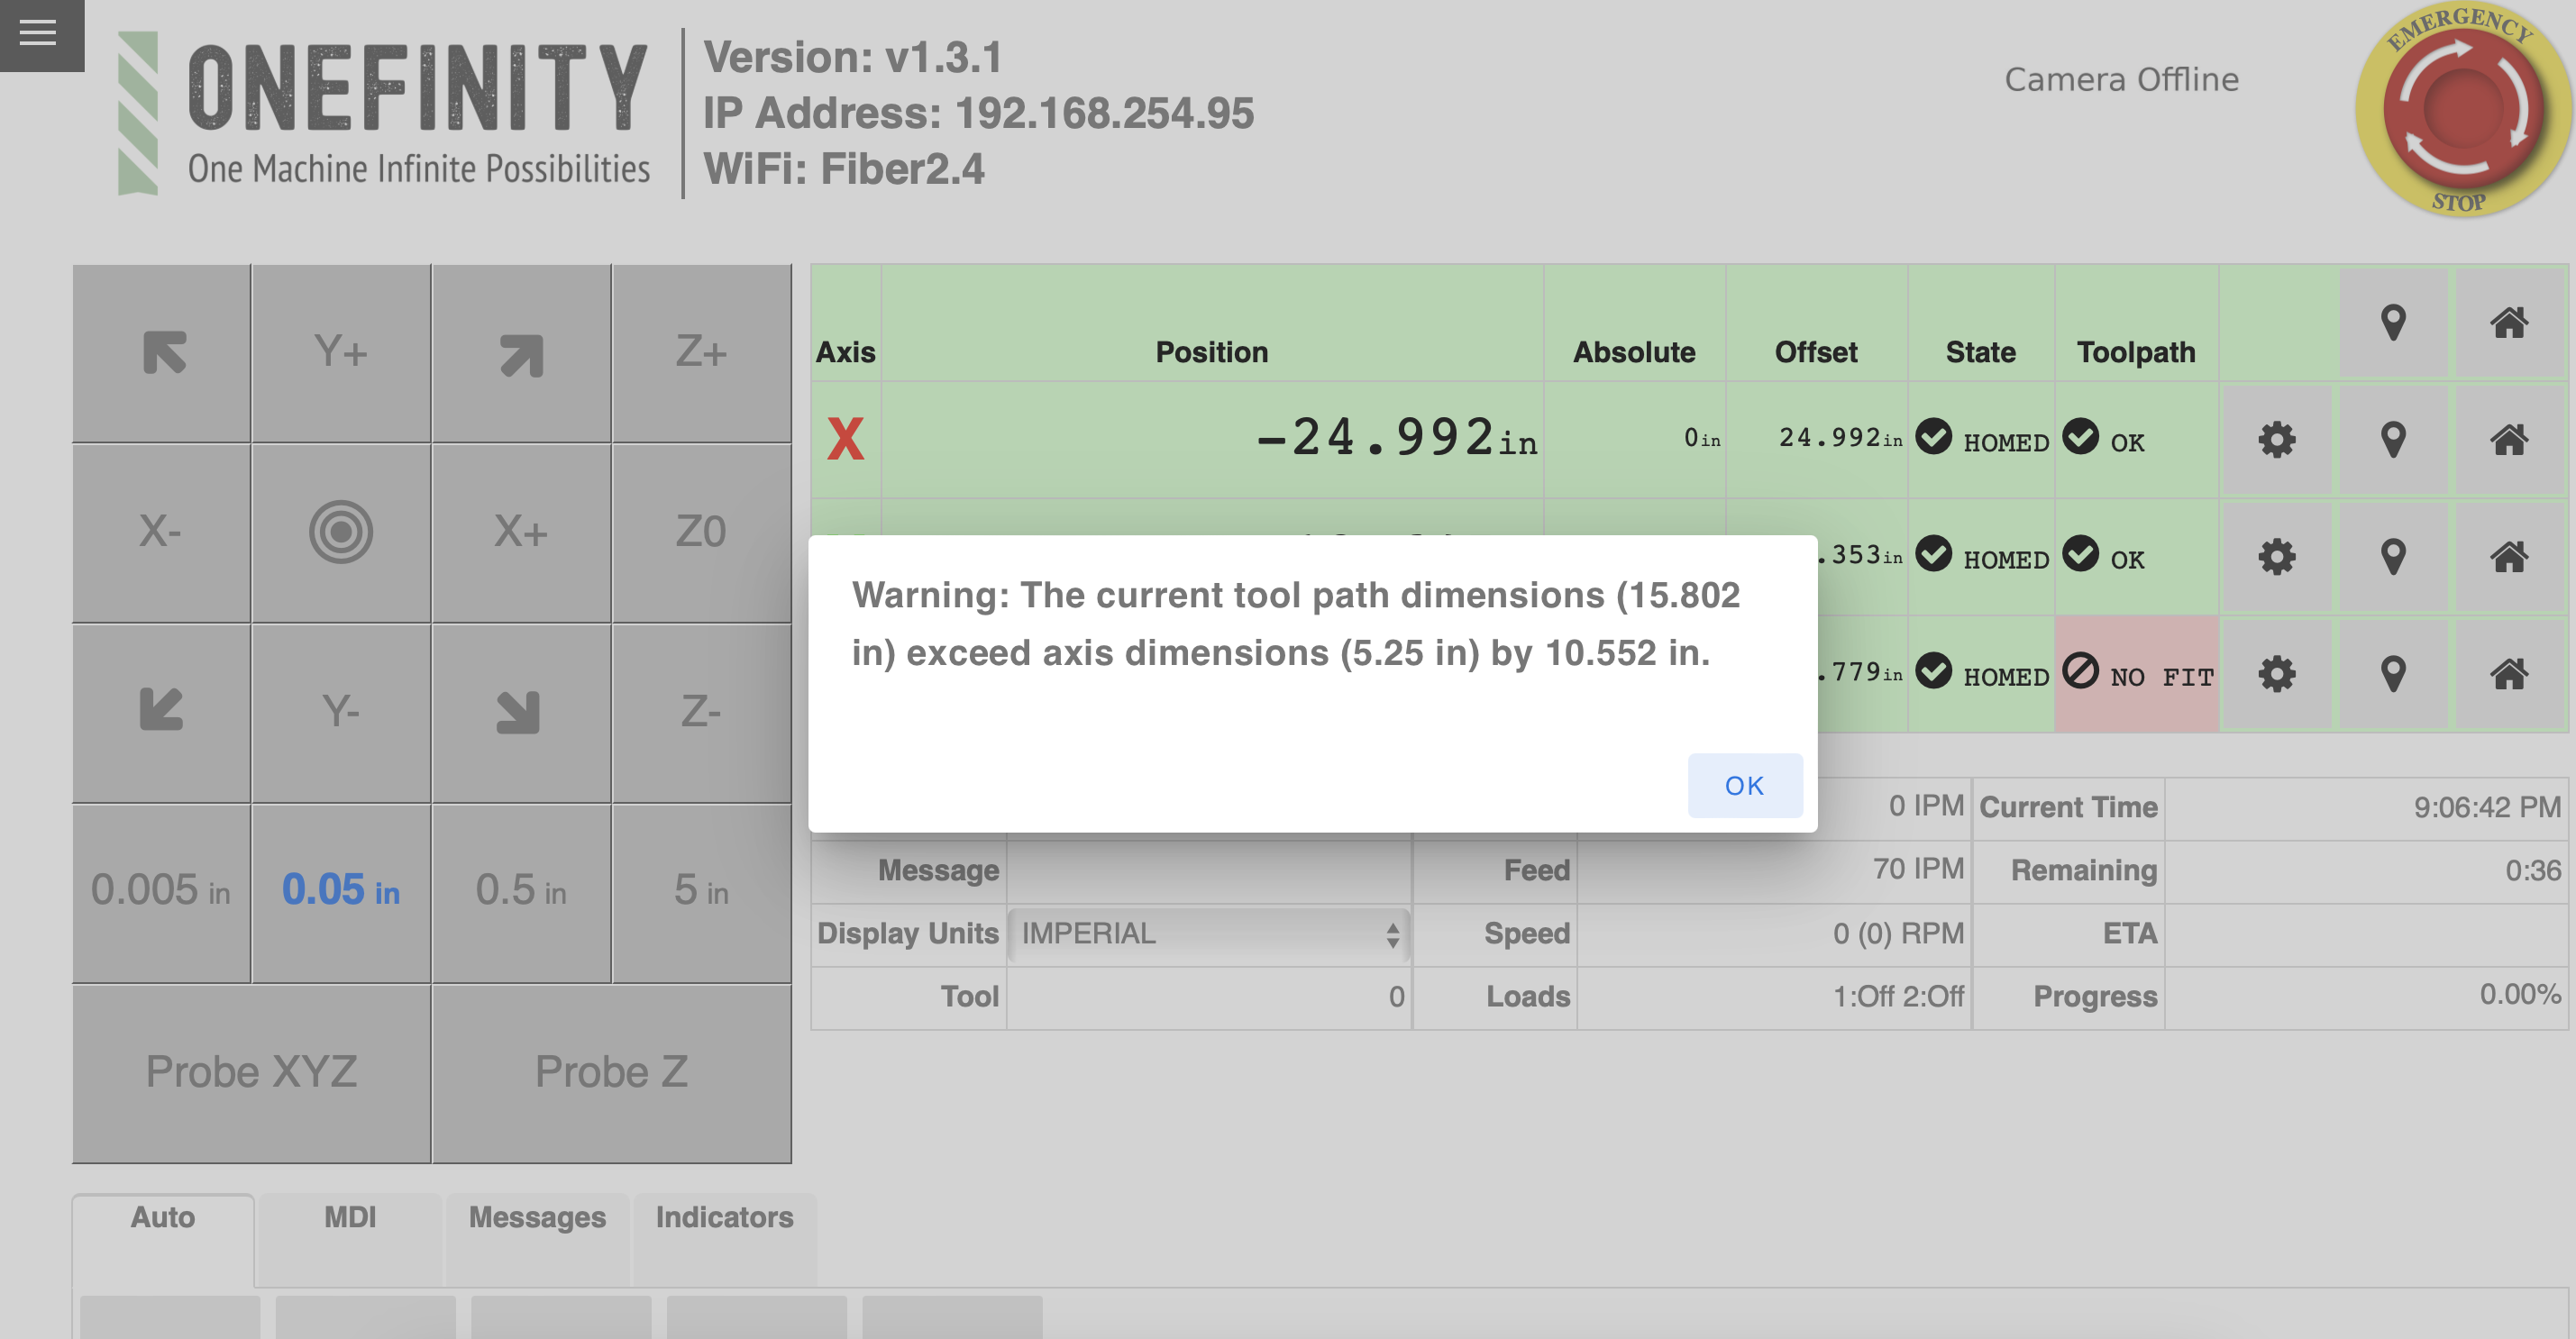Jog diagonally with the up-left arrow
Screen dimensions: 2576x1339
point(162,353)
